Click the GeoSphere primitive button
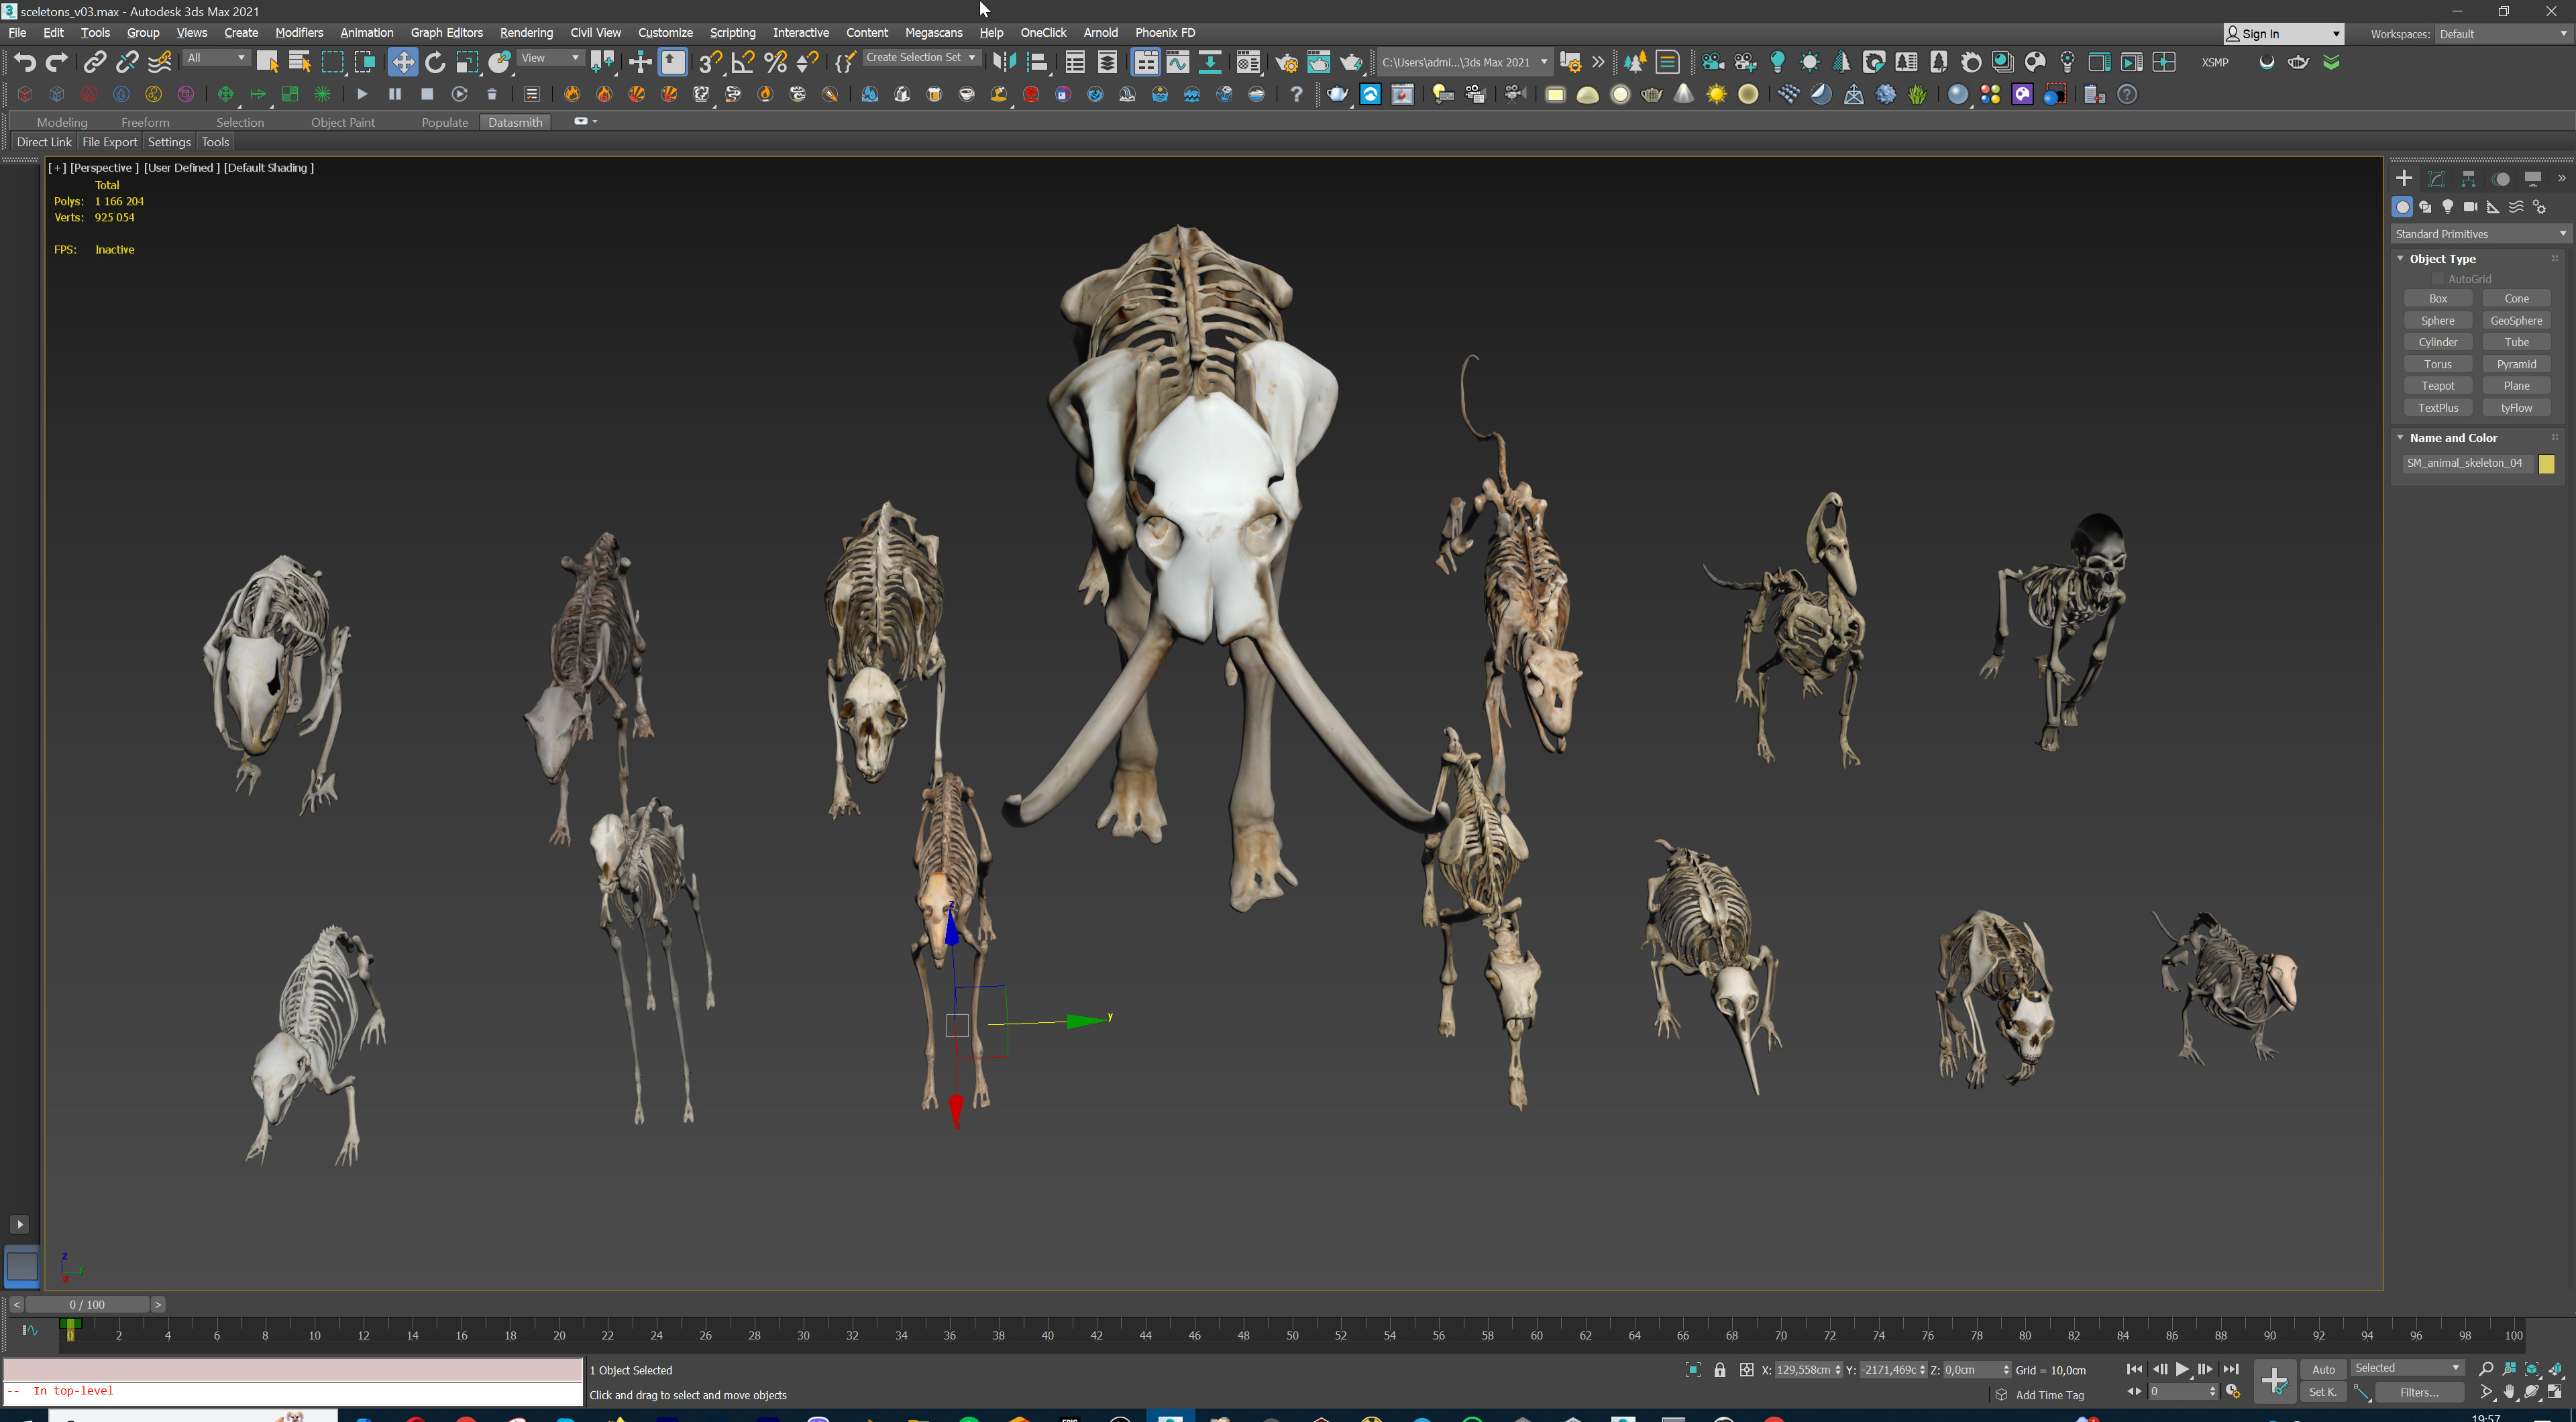Viewport: 2576px width, 1422px height. point(2516,321)
